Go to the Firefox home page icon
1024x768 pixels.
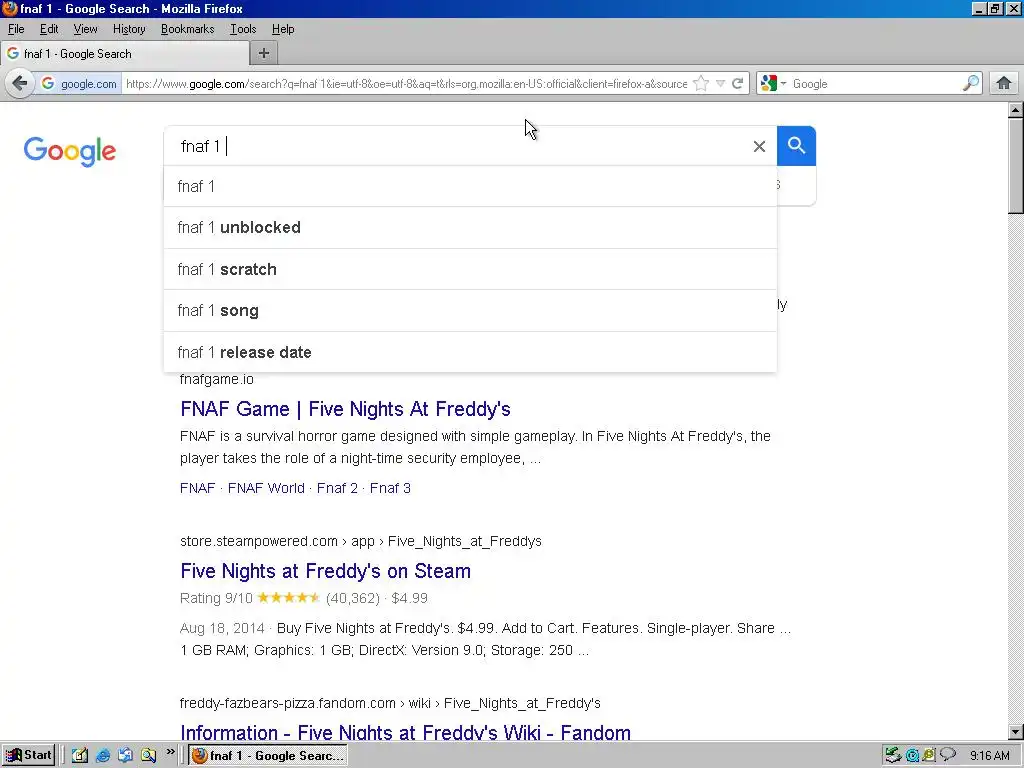(1004, 83)
